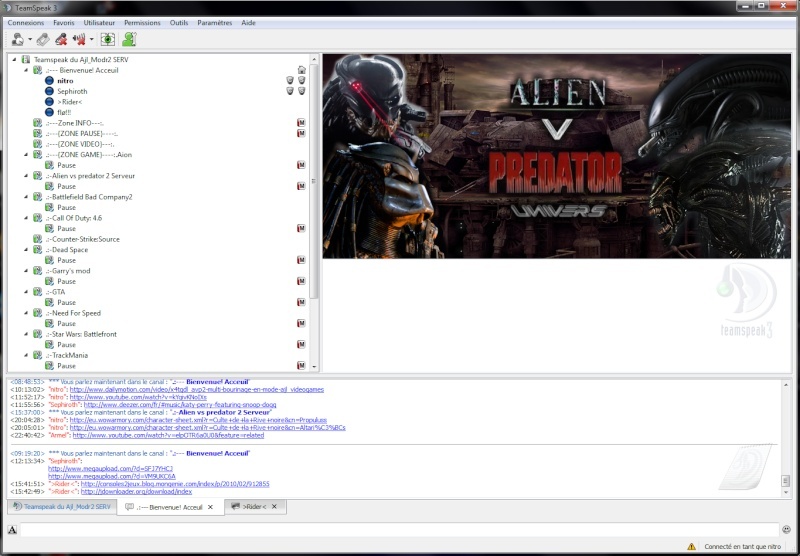The width and height of the screenshot is (800, 556).
Task: Collapse the Garry's mod channel
Action: [x=26, y=271]
